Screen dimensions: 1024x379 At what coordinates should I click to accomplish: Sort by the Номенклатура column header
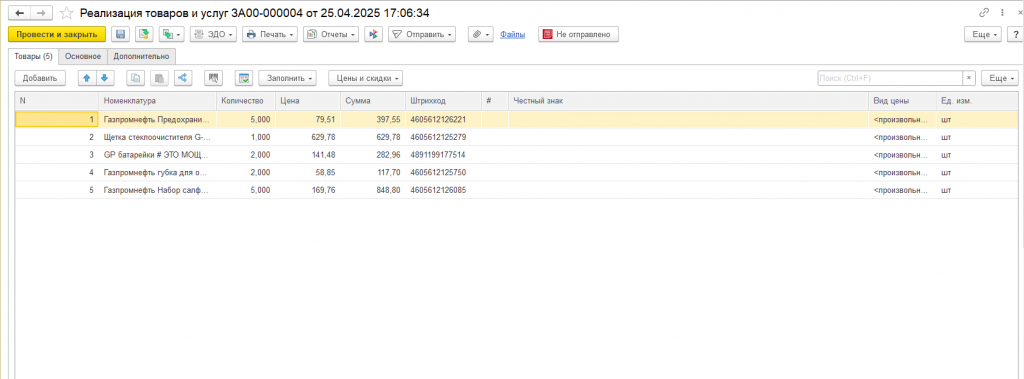coord(158,101)
